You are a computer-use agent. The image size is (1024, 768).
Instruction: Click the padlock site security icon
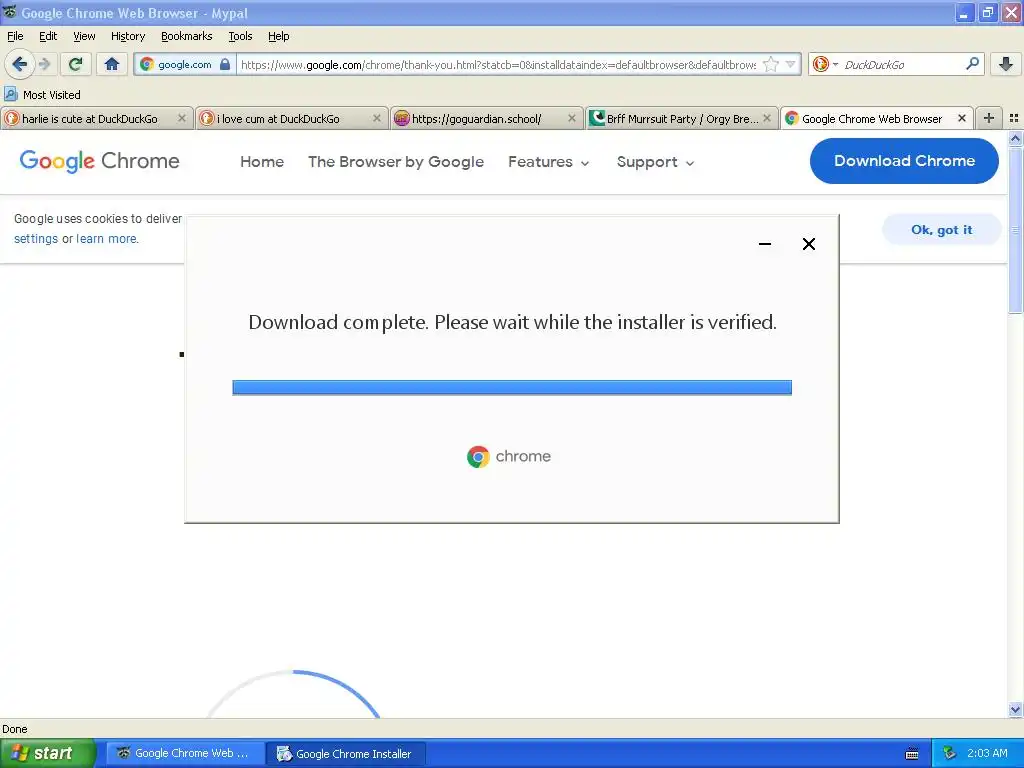pyautogui.click(x=225, y=64)
